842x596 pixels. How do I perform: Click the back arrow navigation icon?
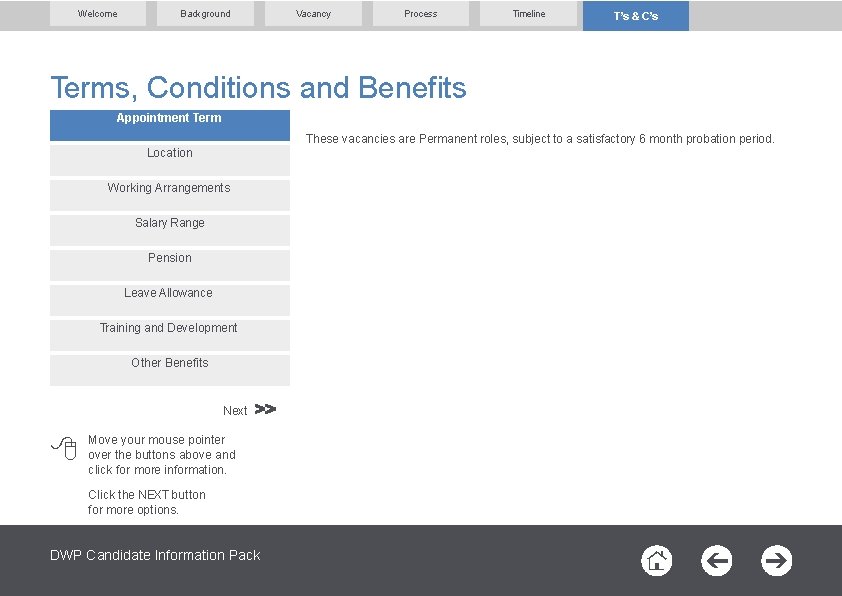point(716,561)
